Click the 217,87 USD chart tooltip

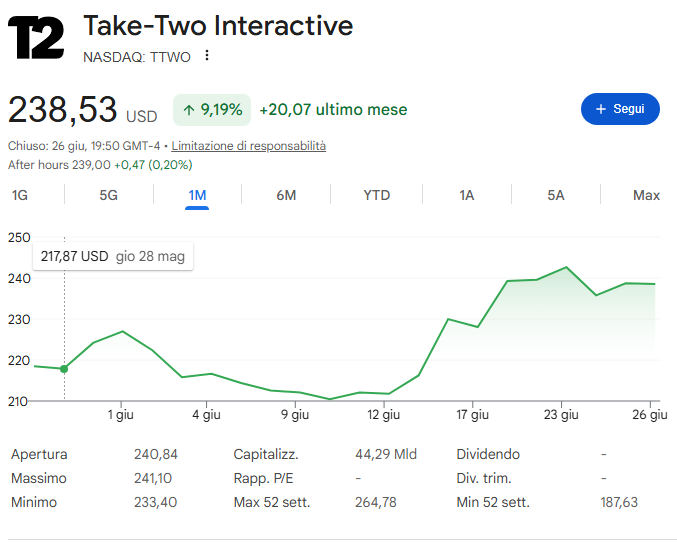pyautogui.click(x=113, y=256)
